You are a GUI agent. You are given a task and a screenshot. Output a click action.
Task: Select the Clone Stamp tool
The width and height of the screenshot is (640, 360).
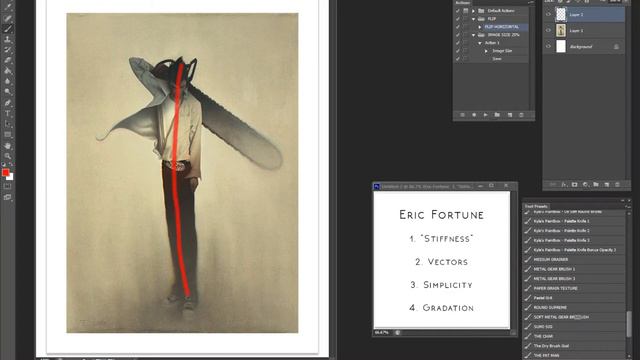(x=8, y=39)
